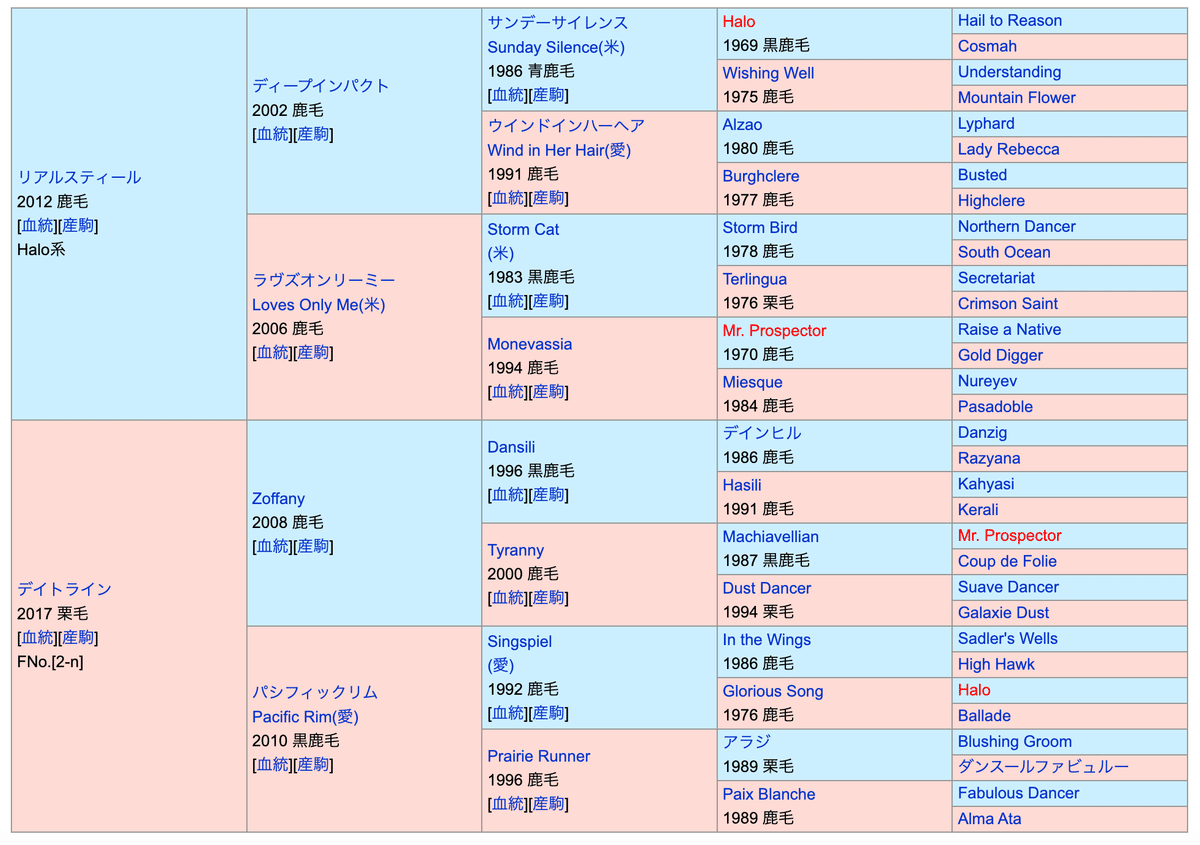Viewport: 1200px width, 845px height.
Task: Open the Glorious Song link
Action: point(773,691)
